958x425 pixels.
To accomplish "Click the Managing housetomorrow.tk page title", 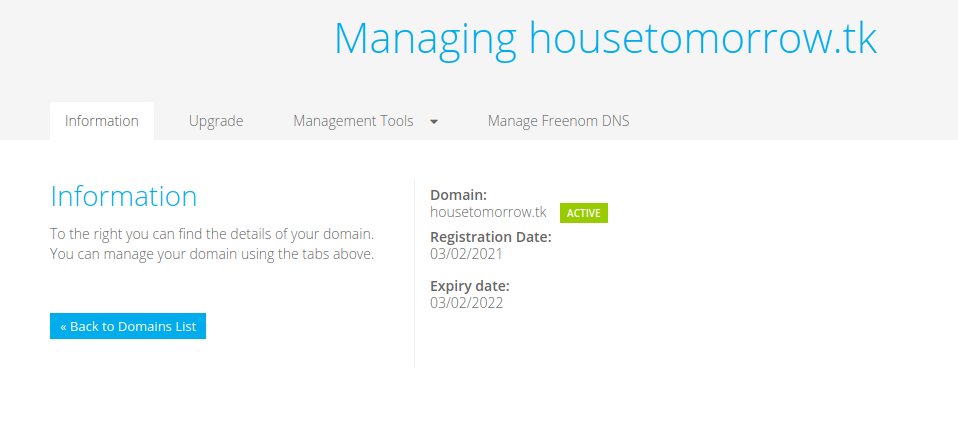I will 605,40.
